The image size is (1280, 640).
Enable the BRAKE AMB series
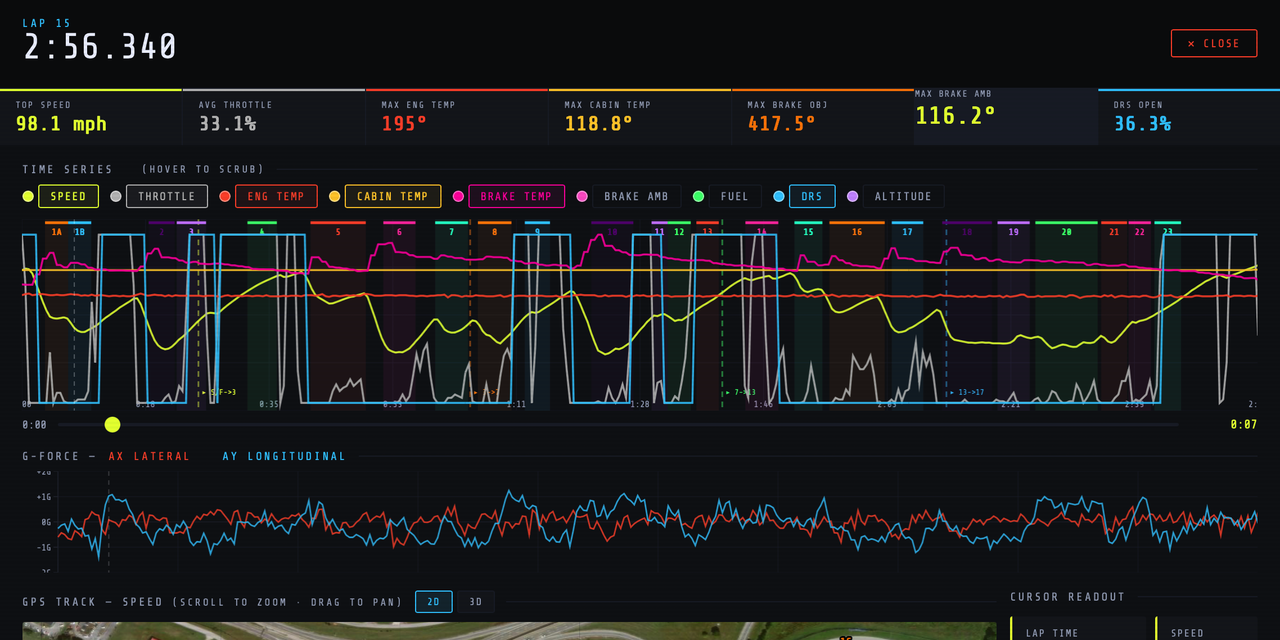[636, 196]
